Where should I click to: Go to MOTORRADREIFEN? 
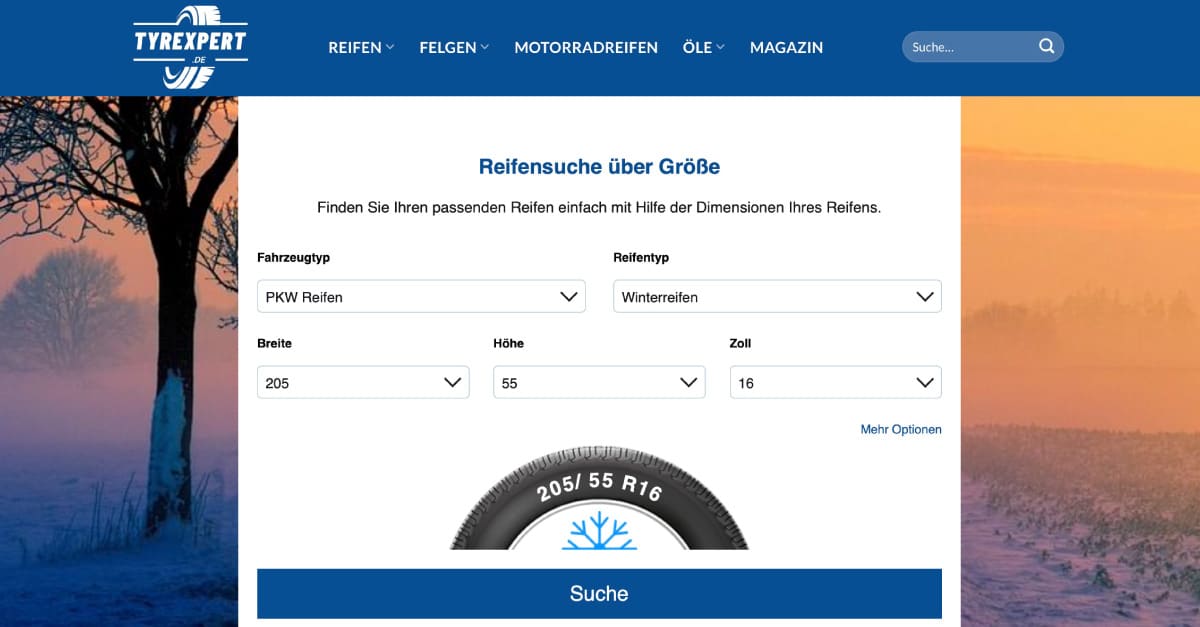586,47
